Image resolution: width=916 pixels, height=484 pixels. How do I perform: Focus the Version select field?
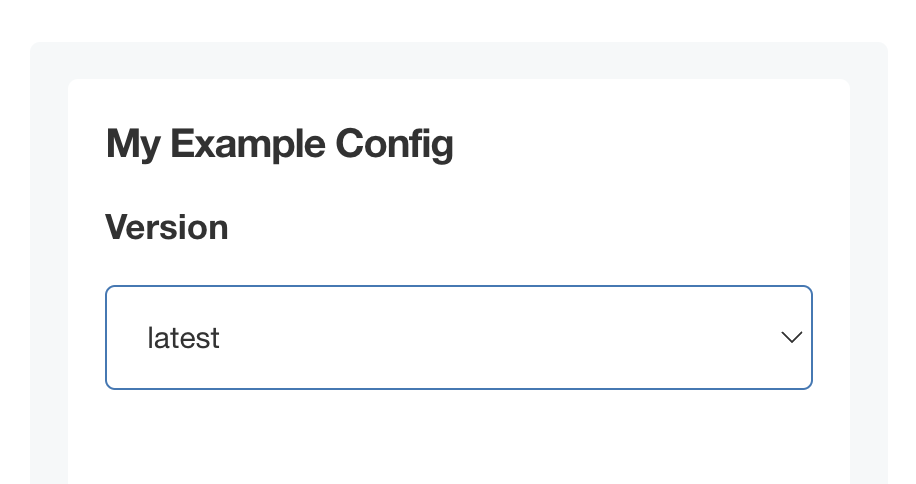click(458, 338)
